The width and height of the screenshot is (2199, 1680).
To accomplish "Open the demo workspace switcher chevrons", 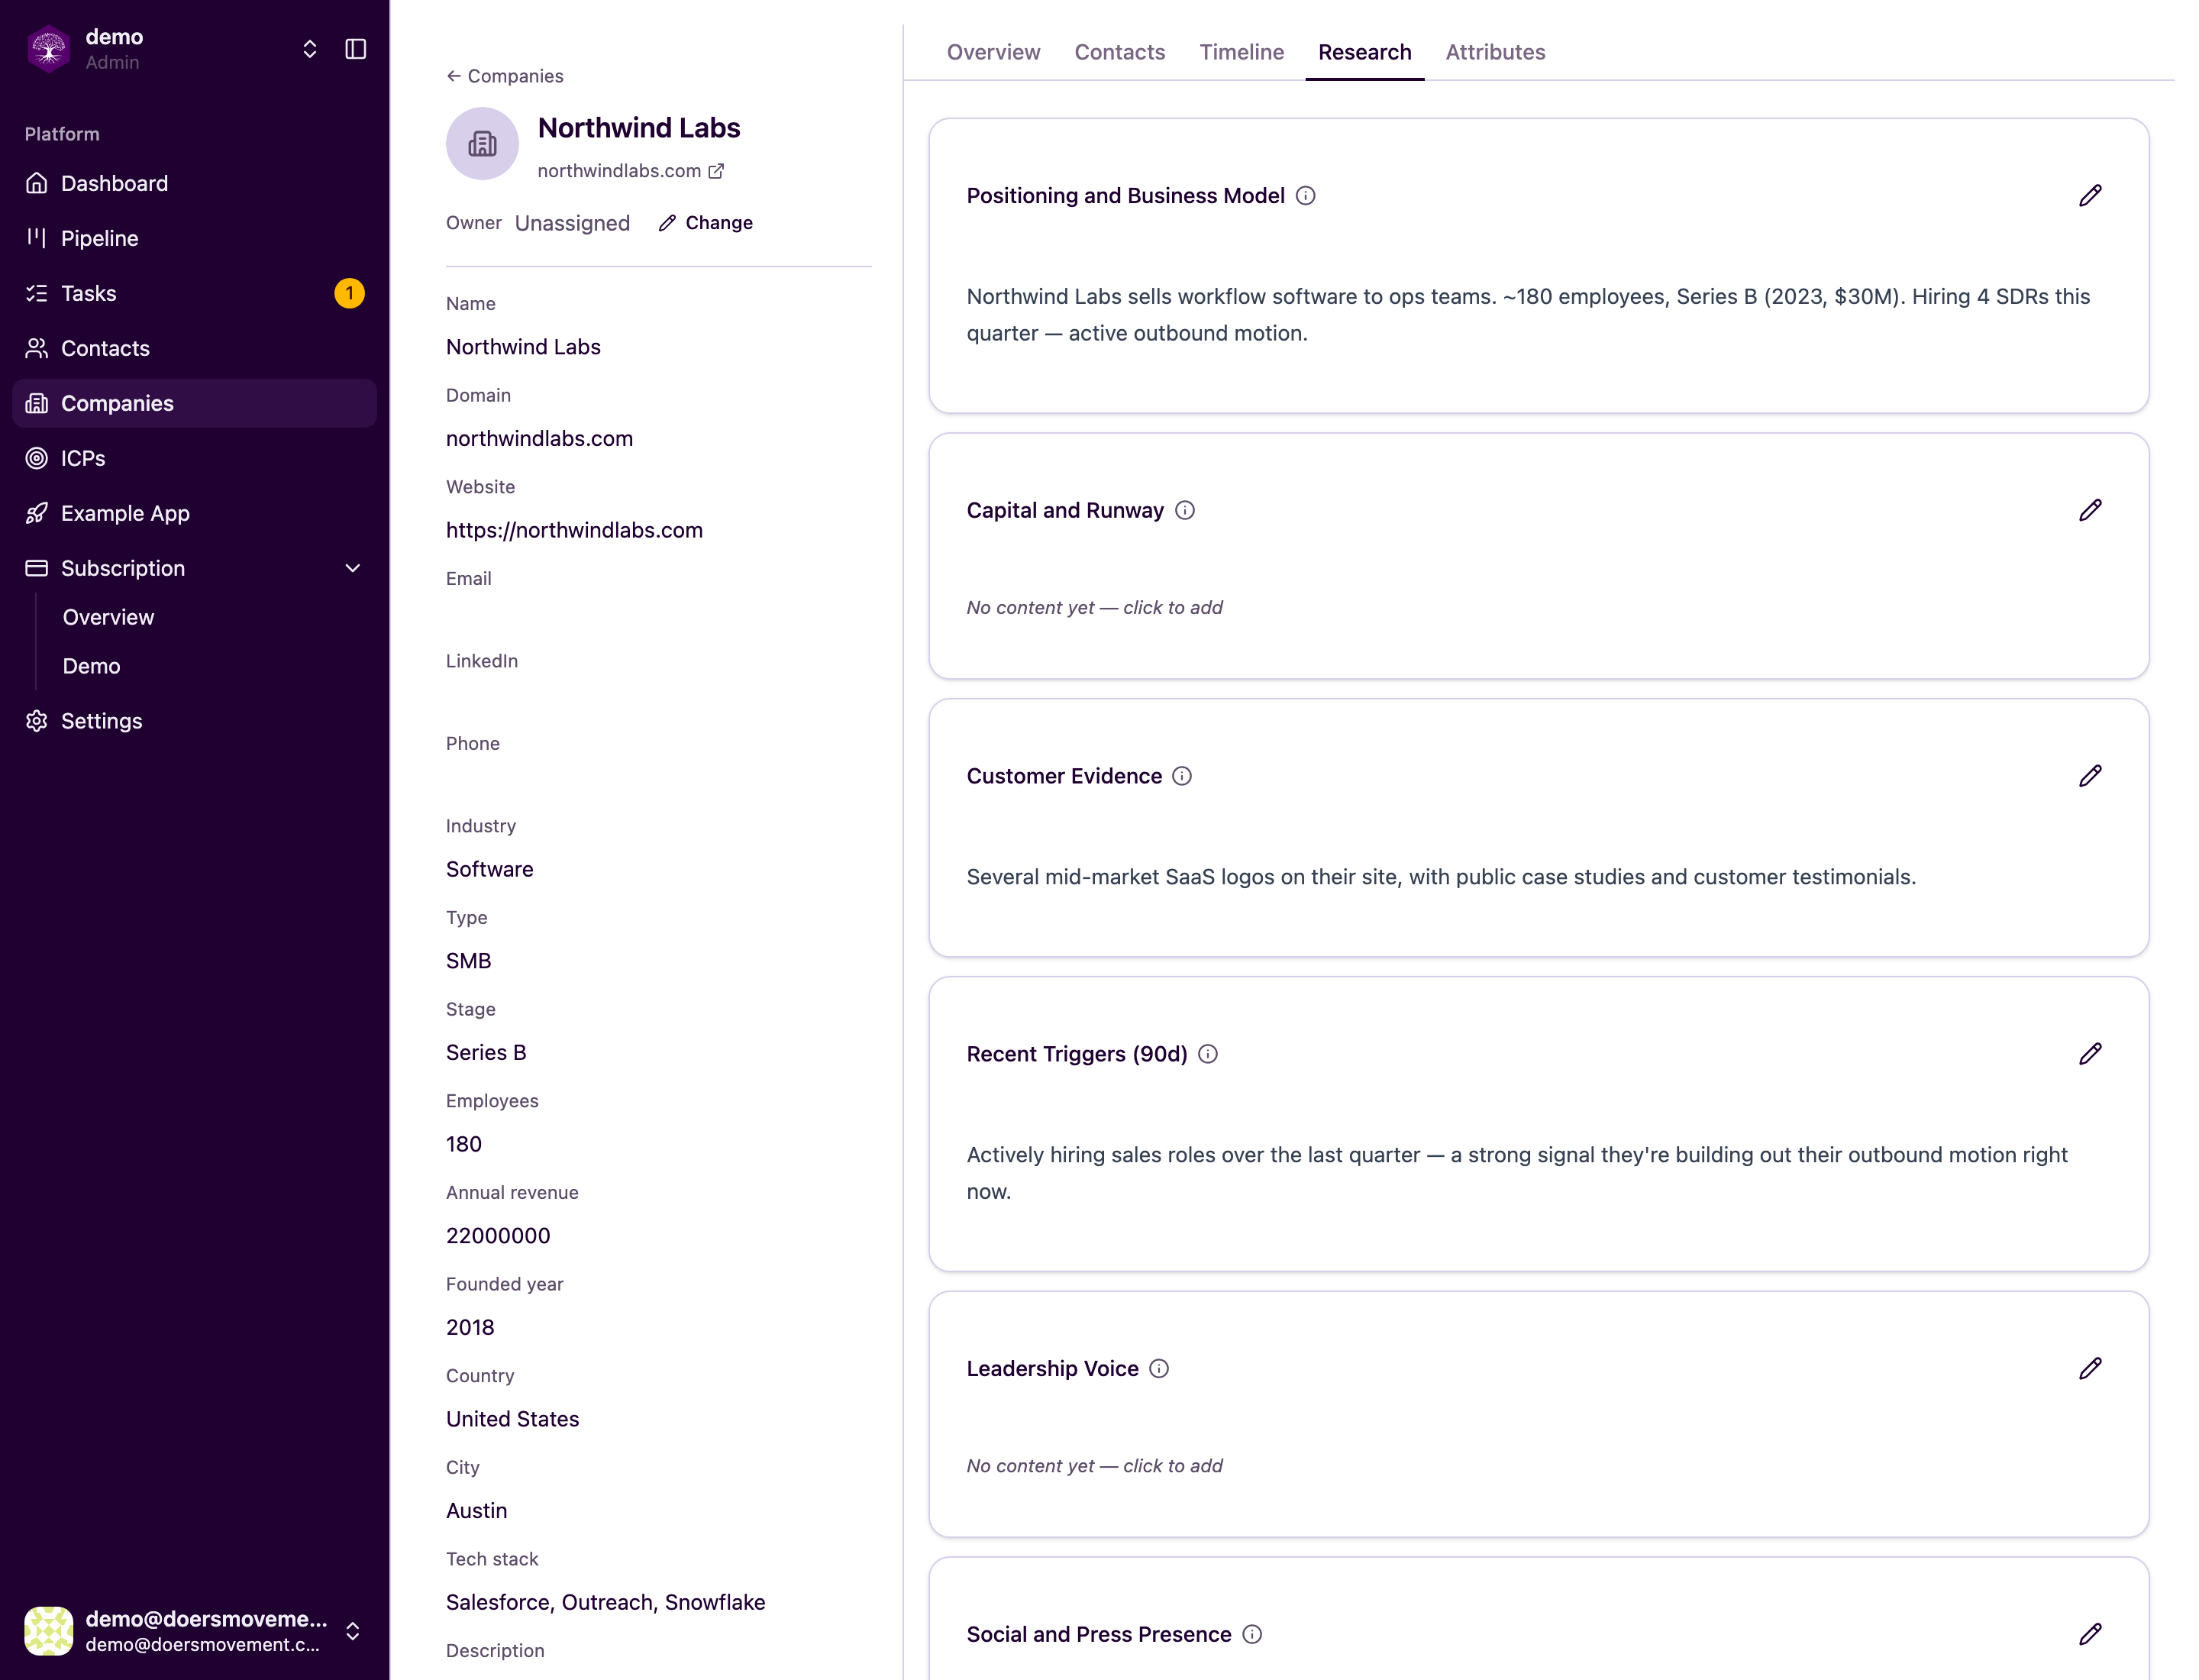I will coord(310,49).
